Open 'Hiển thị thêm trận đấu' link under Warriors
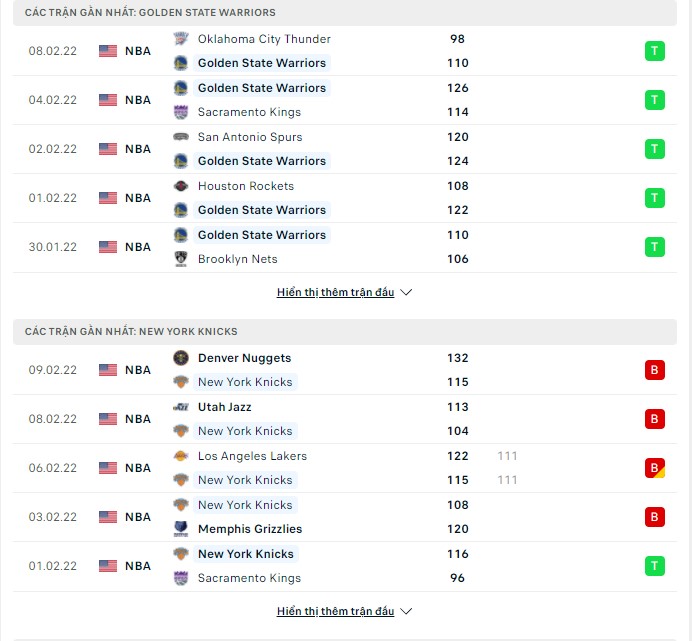The width and height of the screenshot is (692, 641). (x=335, y=293)
